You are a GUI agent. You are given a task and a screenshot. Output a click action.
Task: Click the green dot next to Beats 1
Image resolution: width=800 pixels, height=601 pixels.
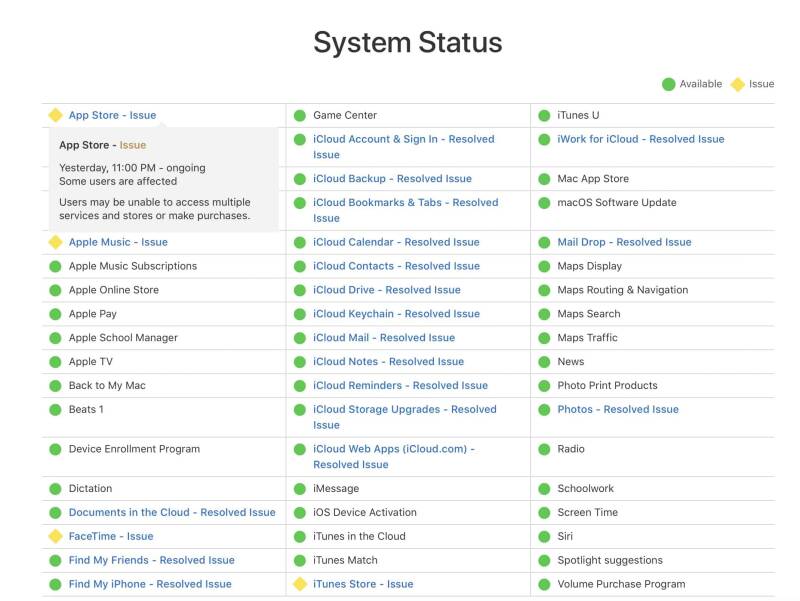[55, 410]
